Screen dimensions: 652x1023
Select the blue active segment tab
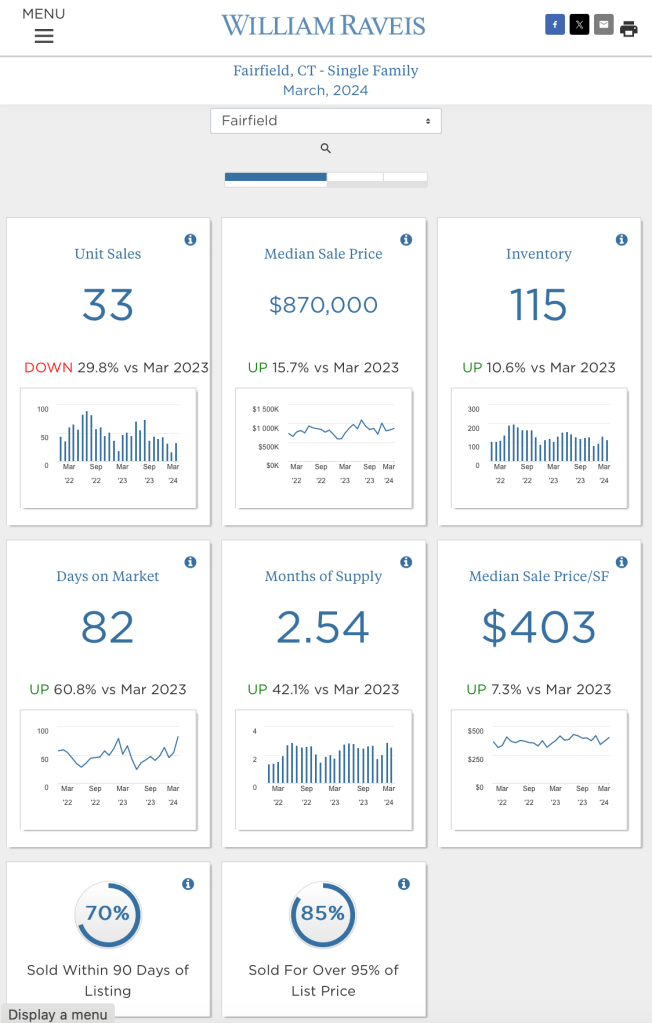tap(275, 178)
